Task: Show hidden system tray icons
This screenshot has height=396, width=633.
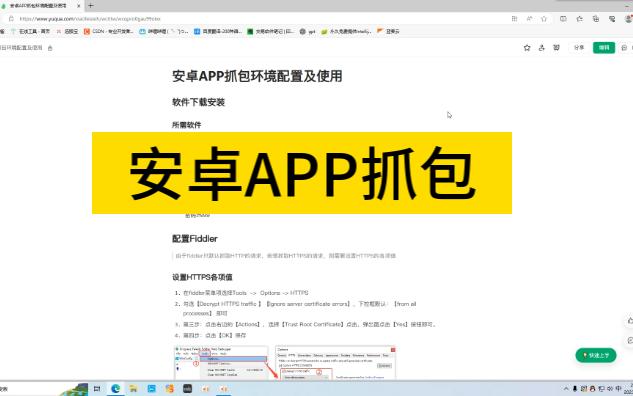Action: pyautogui.click(x=566, y=389)
